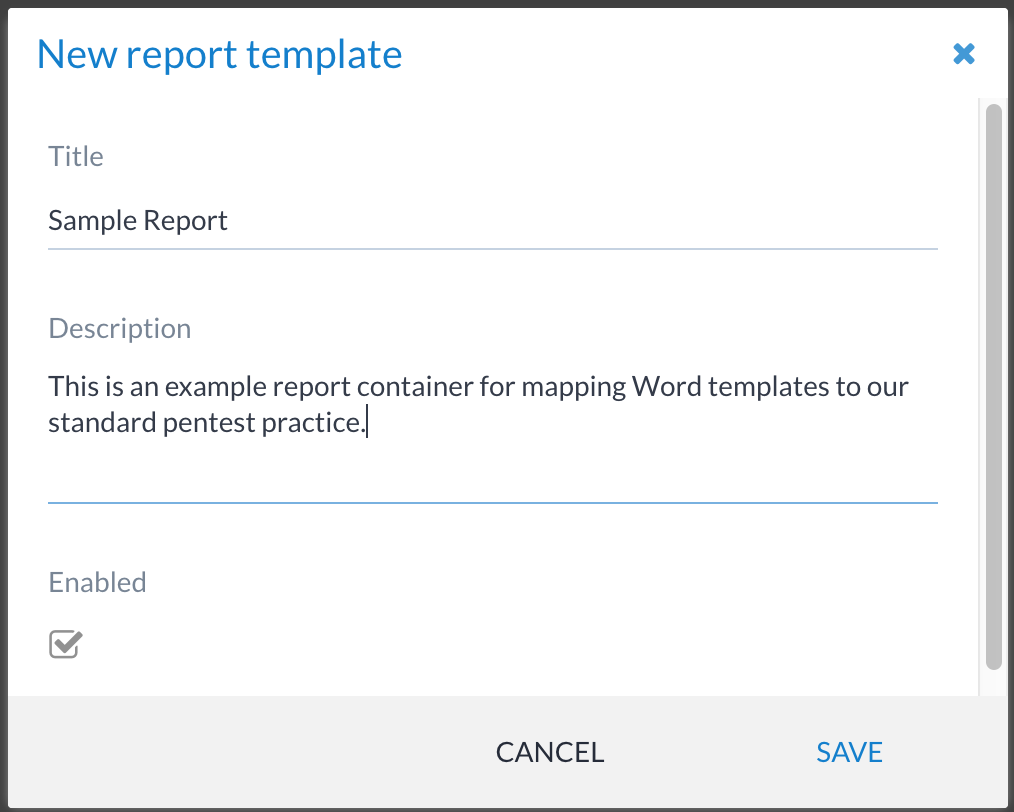Viewport: 1014px width, 812px height.
Task: Click the Title field label
Action: [76, 157]
